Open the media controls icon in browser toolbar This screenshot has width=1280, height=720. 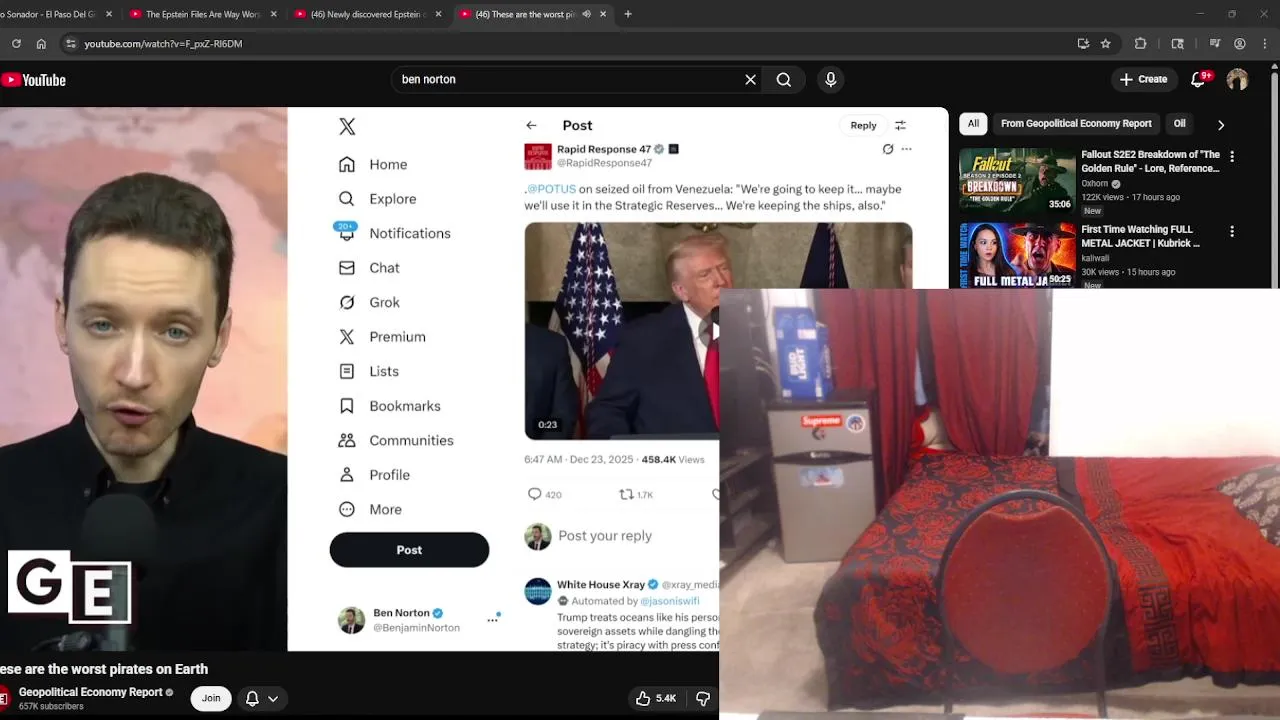(1215, 44)
